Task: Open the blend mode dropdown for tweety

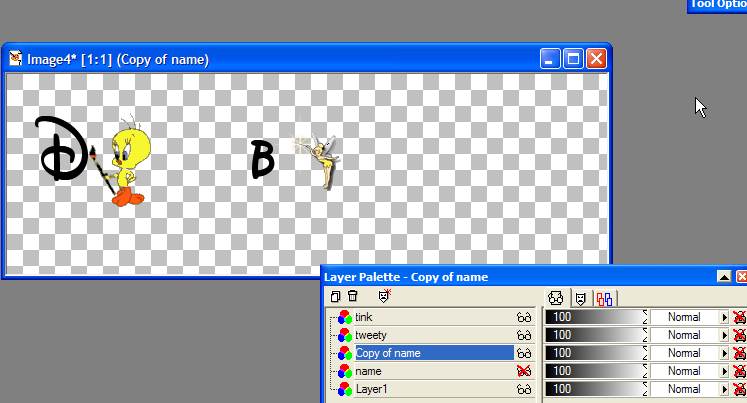Action: (724, 335)
